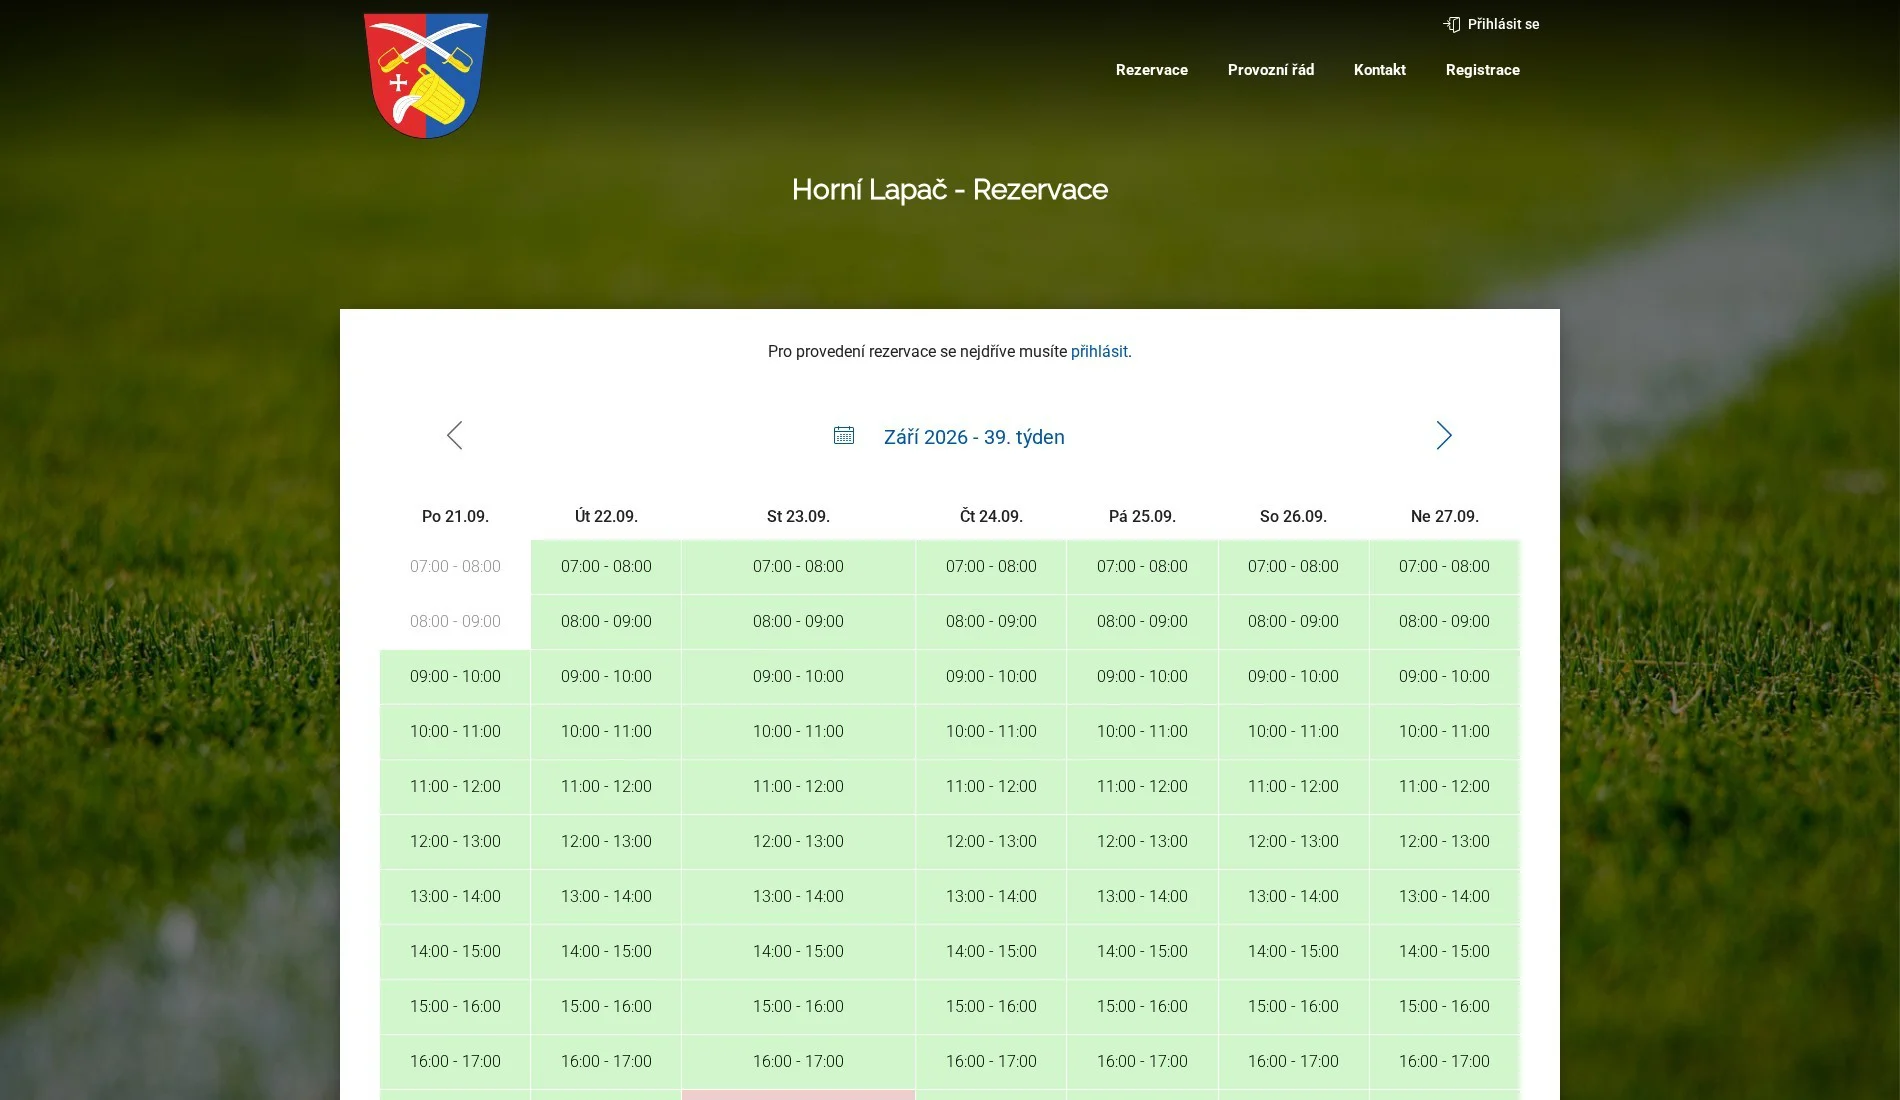This screenshot has height=1100, width=1900.
Task: Select Wednesday 23.09. slot 15:00 - 16:00
Action: [798, 1007]
